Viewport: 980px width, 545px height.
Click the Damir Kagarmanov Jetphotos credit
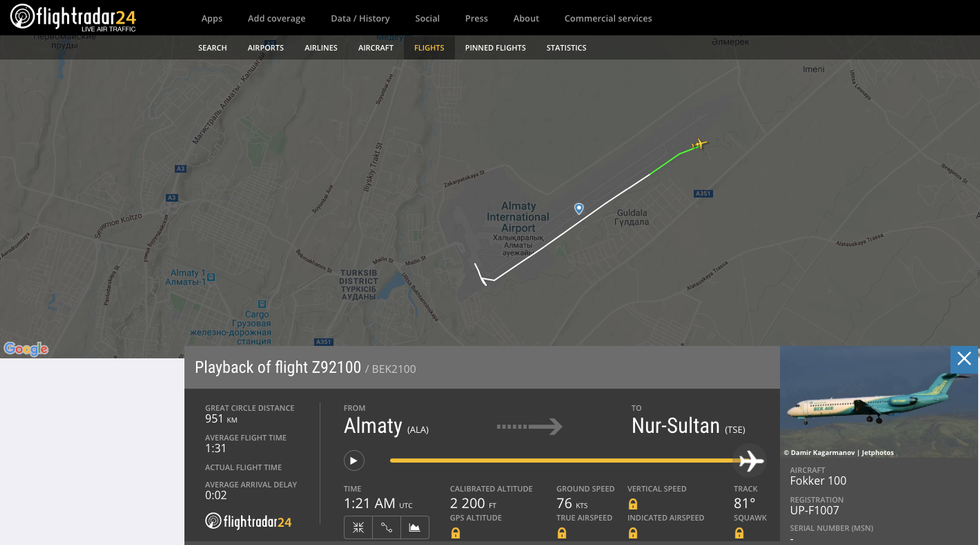click(839, 452)
